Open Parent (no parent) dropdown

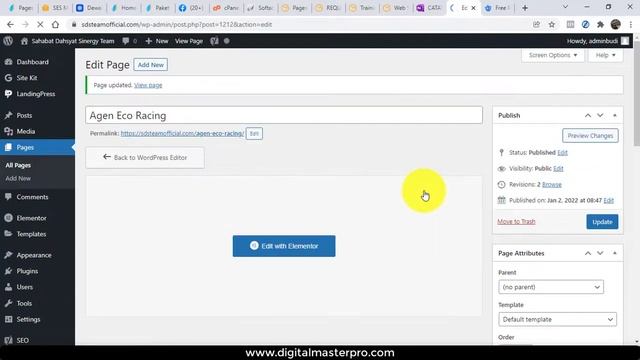pyautogui.click(x=551, y=287)
